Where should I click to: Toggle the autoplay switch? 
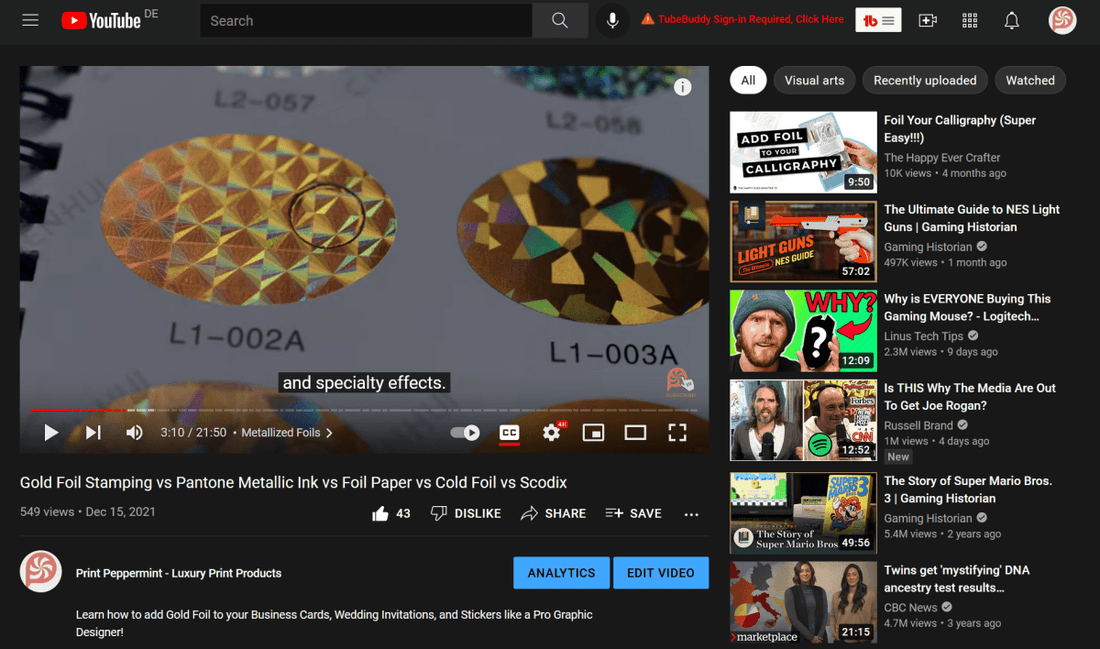tap(465, 433)
